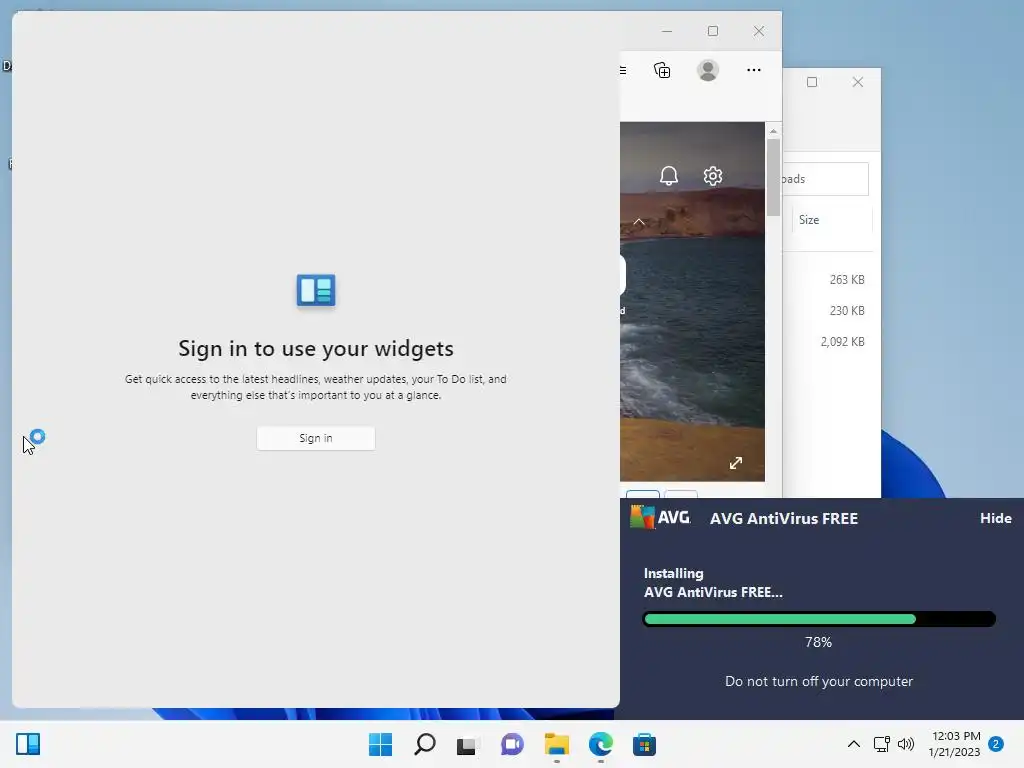Sort by Size column in File Explorer
The height and width of the screenshot is (768, 1024).
click(808, 220)
